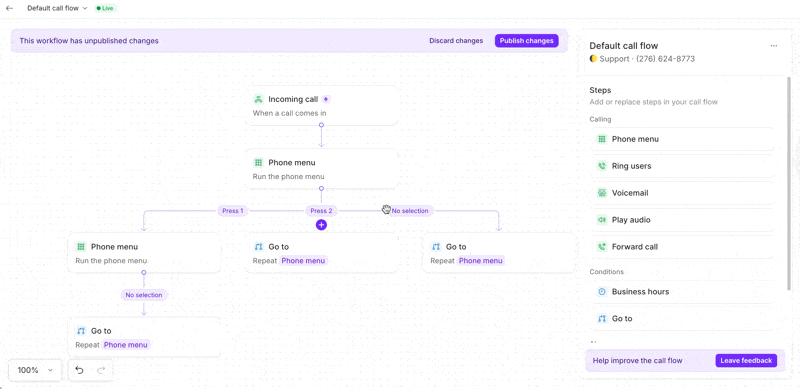Click the Phone menu tag in bottom-left Go to node
The image size is (800, 389).
click(126, 345)
